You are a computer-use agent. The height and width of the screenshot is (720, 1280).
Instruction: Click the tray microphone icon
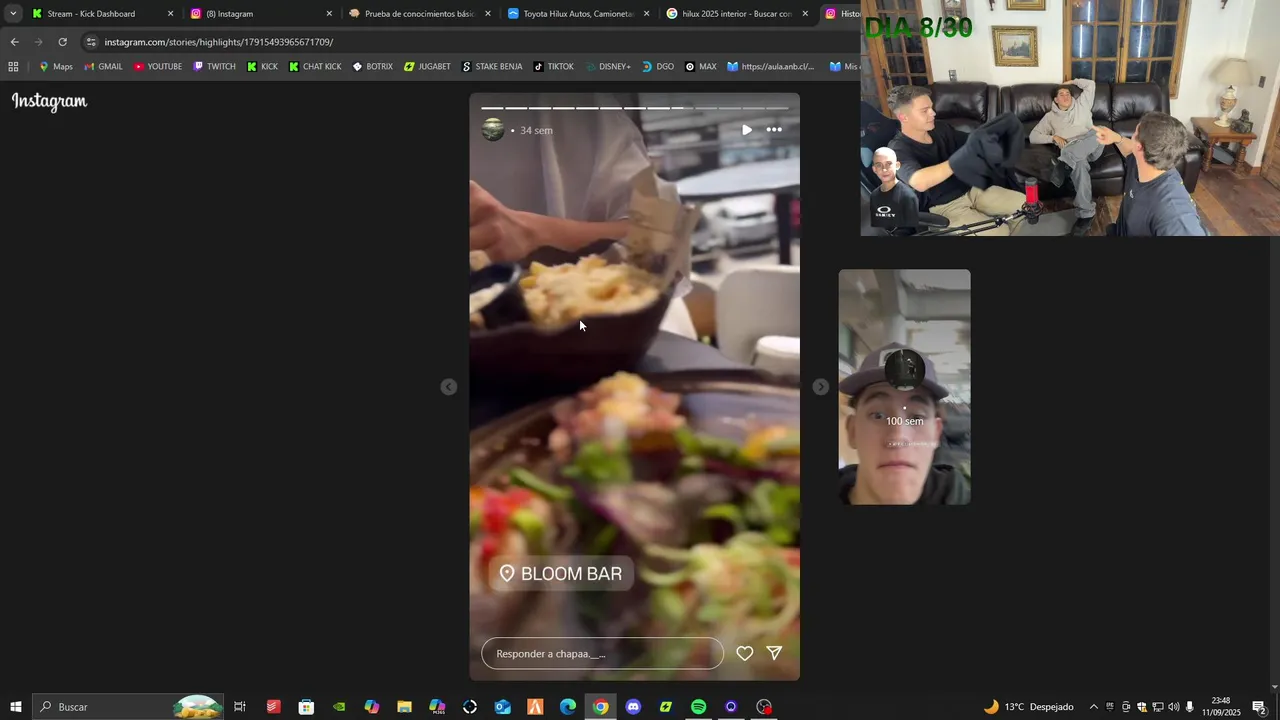1189,707
